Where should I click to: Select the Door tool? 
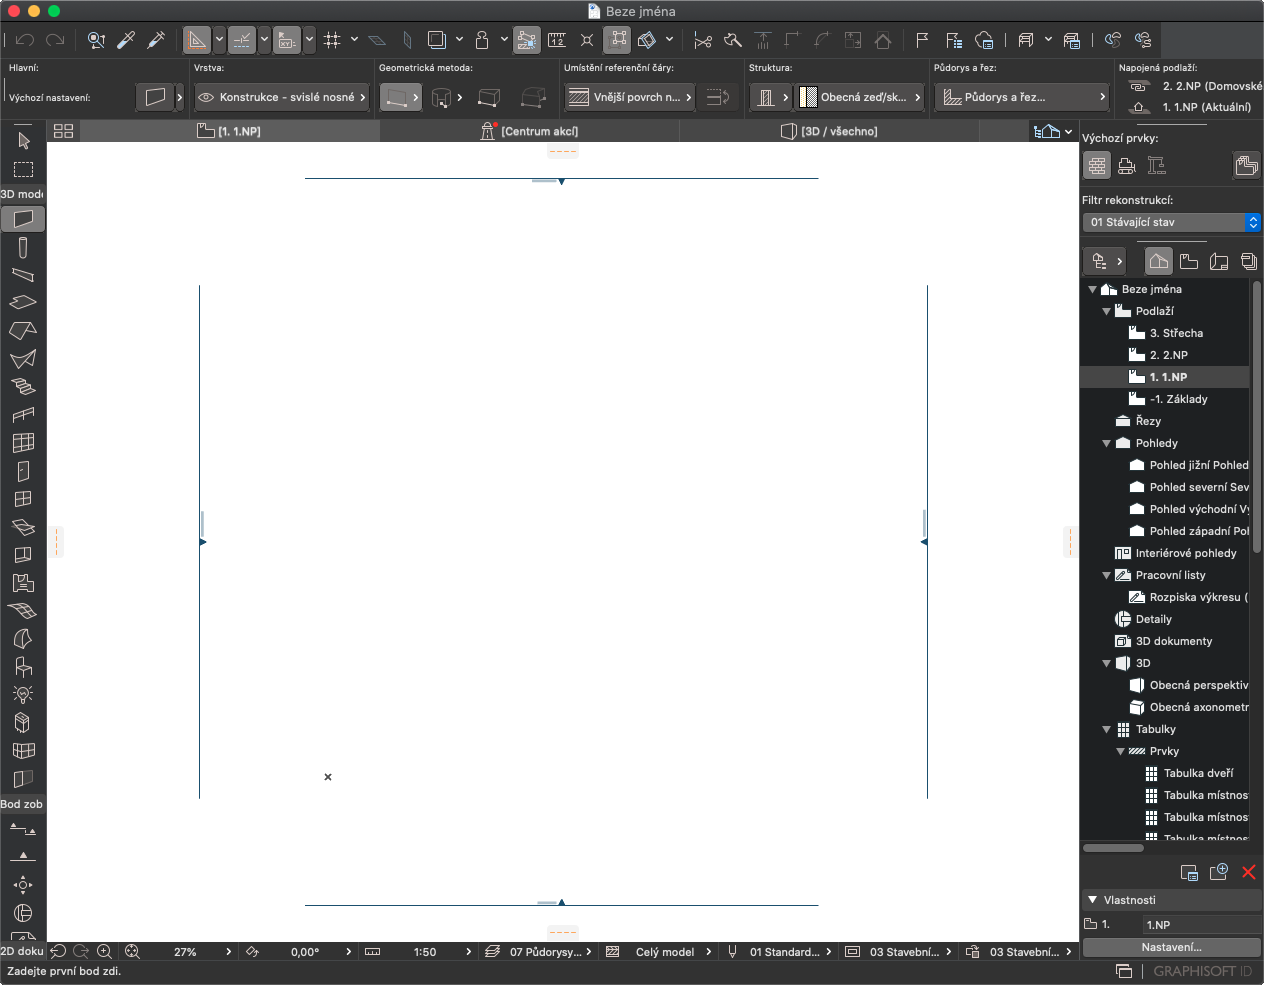23,470
